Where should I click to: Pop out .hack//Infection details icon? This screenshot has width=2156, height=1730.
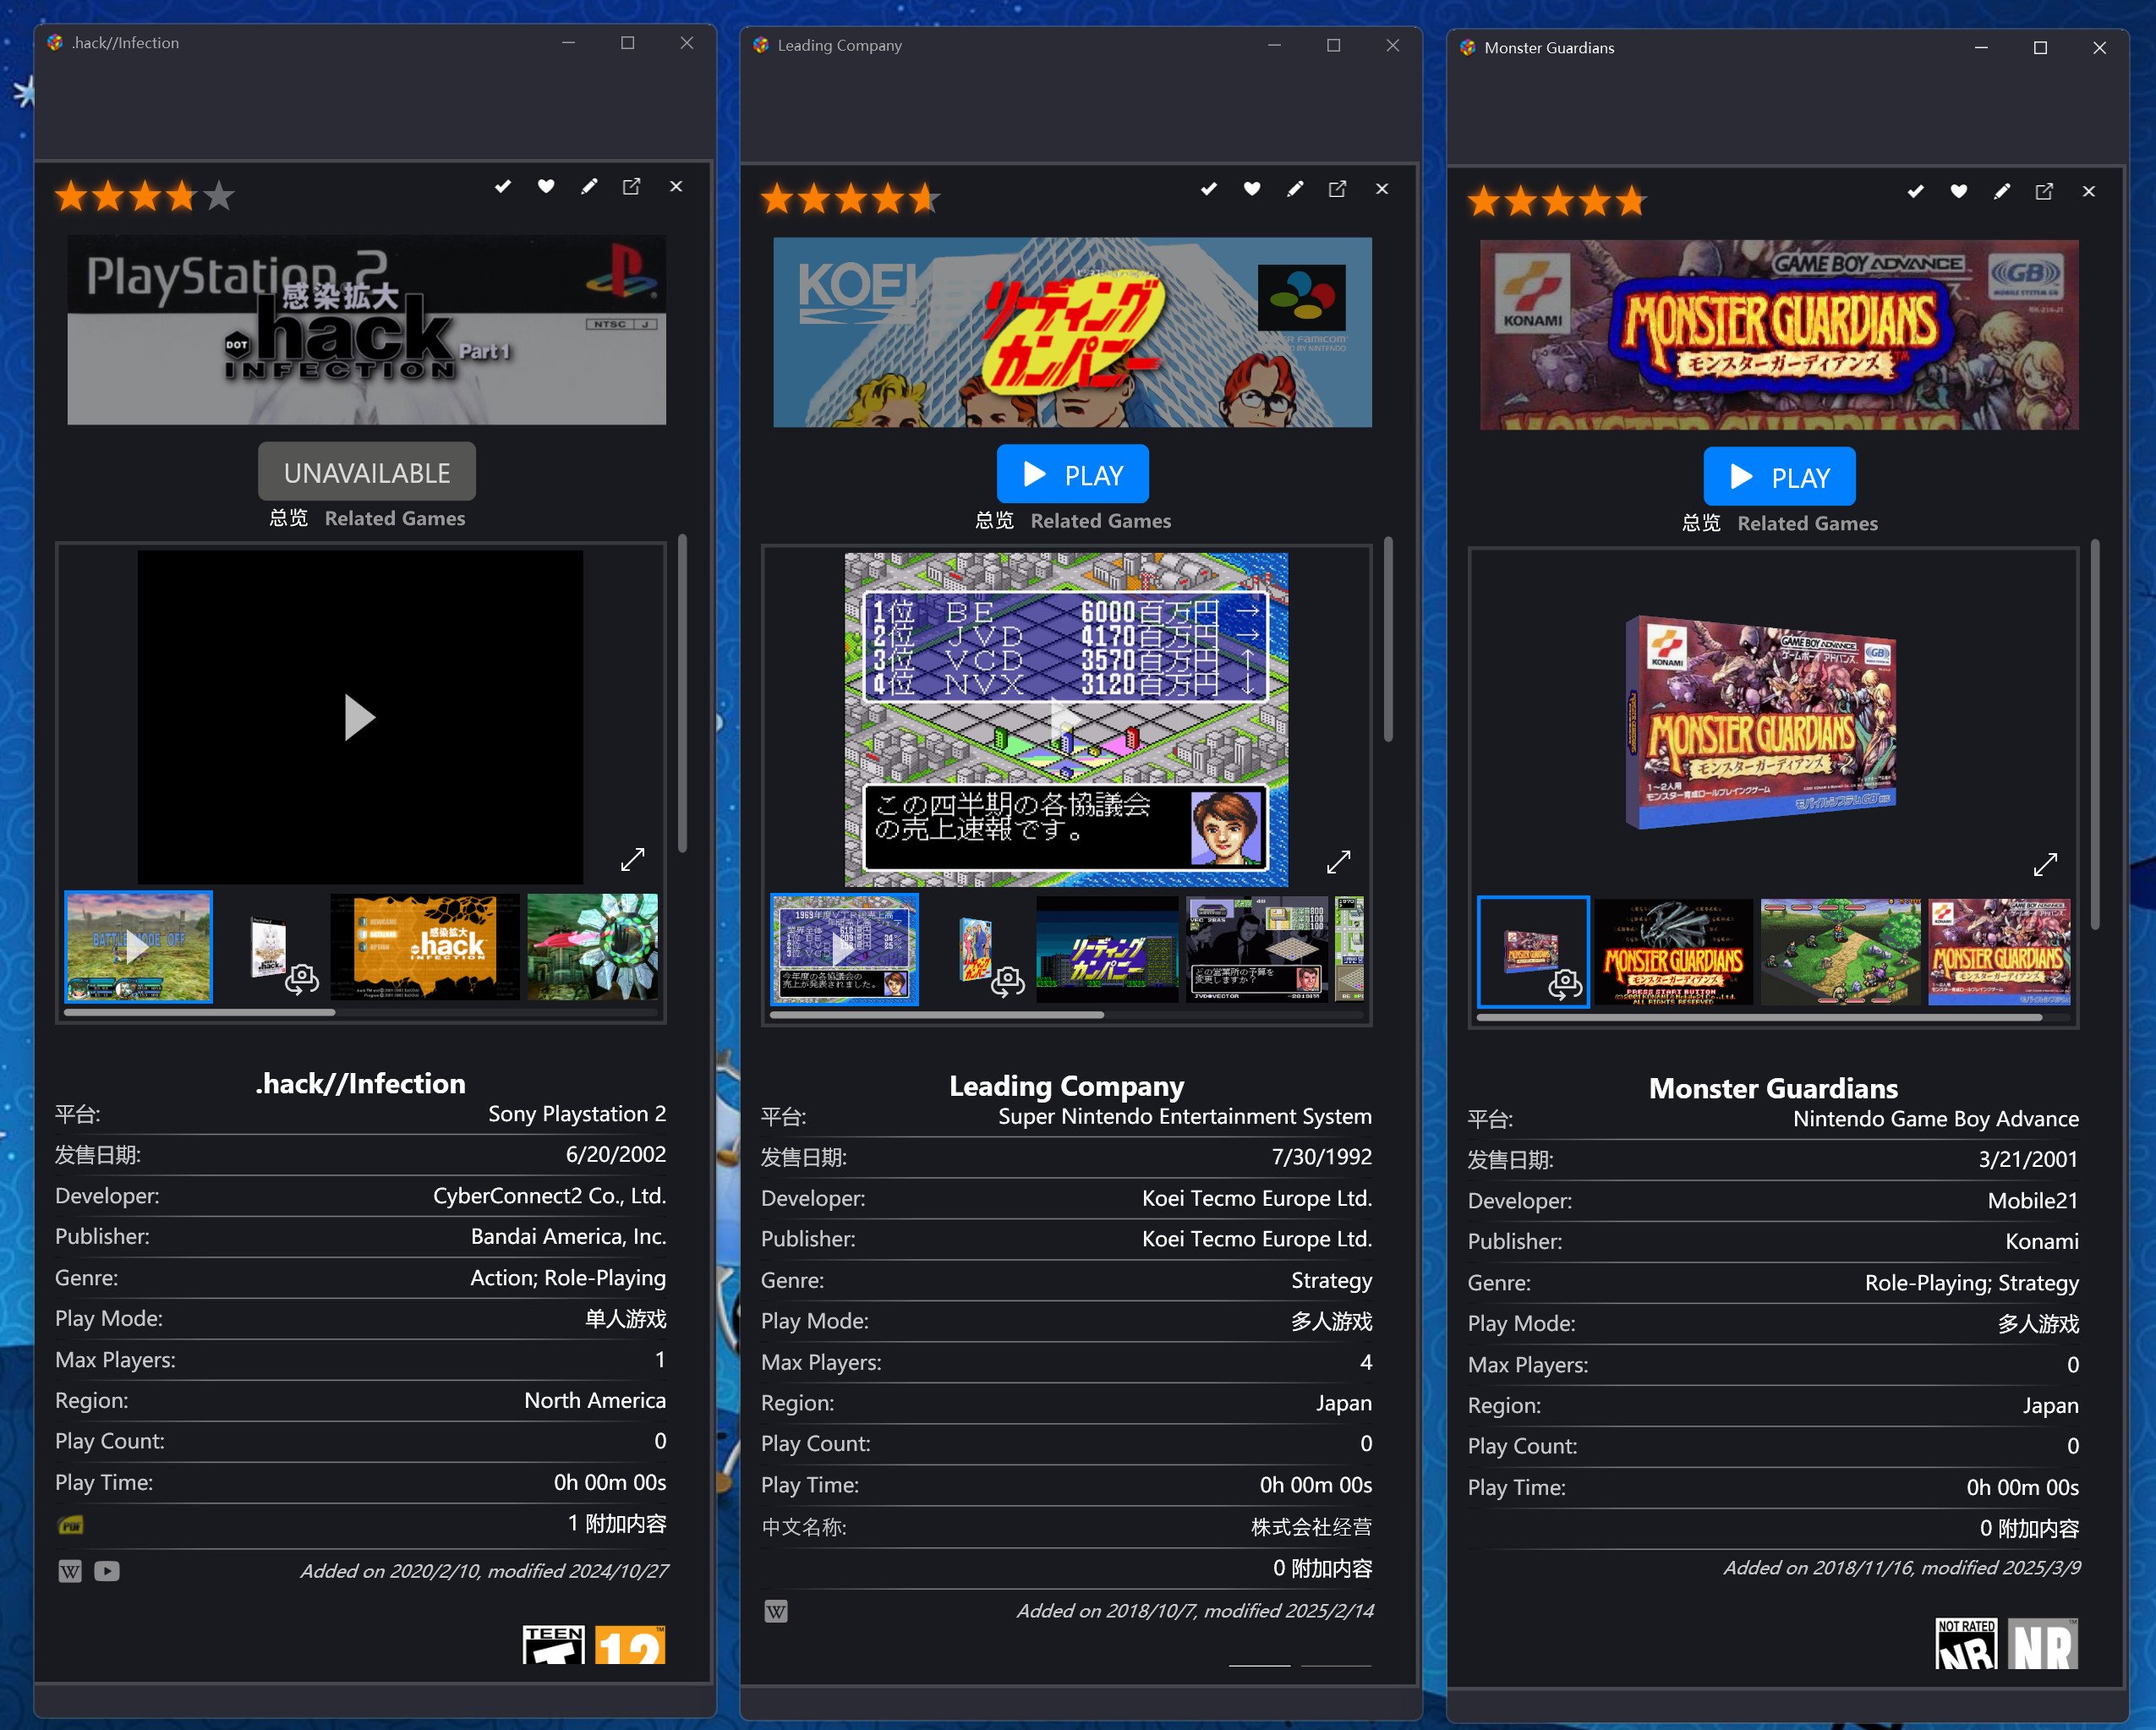[632, 187]
